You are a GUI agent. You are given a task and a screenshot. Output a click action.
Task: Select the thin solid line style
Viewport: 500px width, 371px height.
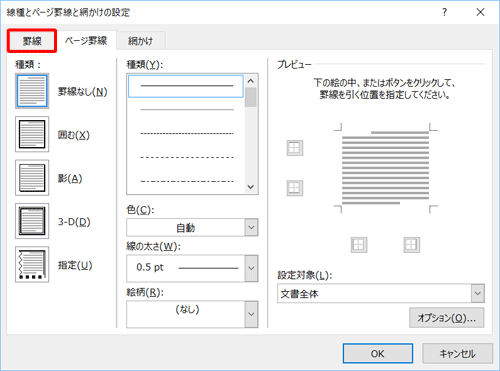coord(186,109)
